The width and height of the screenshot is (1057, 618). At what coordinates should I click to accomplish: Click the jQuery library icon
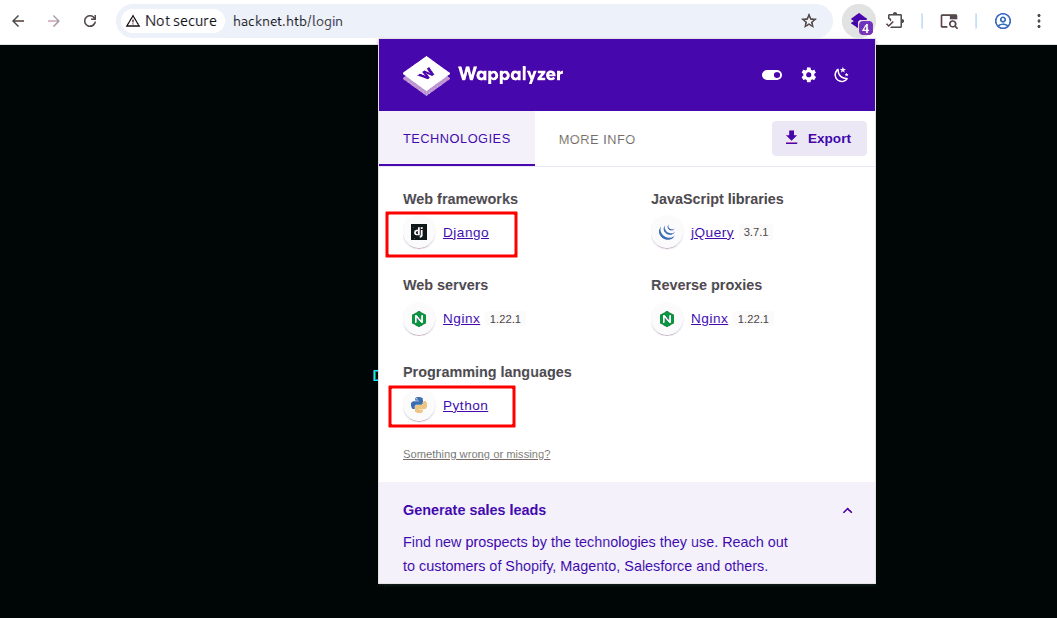(667, 233)
